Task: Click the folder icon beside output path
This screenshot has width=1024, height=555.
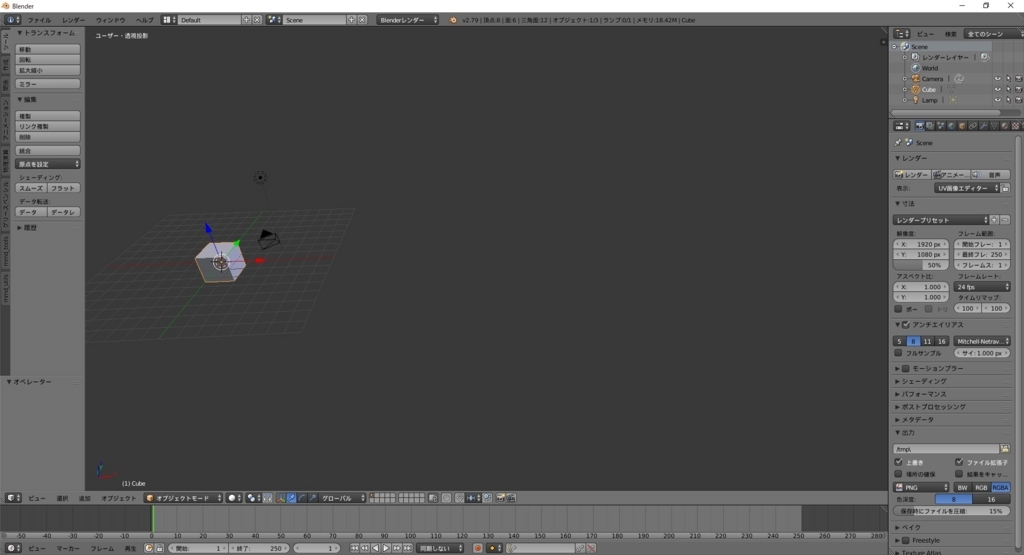Action: coord(1005,449)
